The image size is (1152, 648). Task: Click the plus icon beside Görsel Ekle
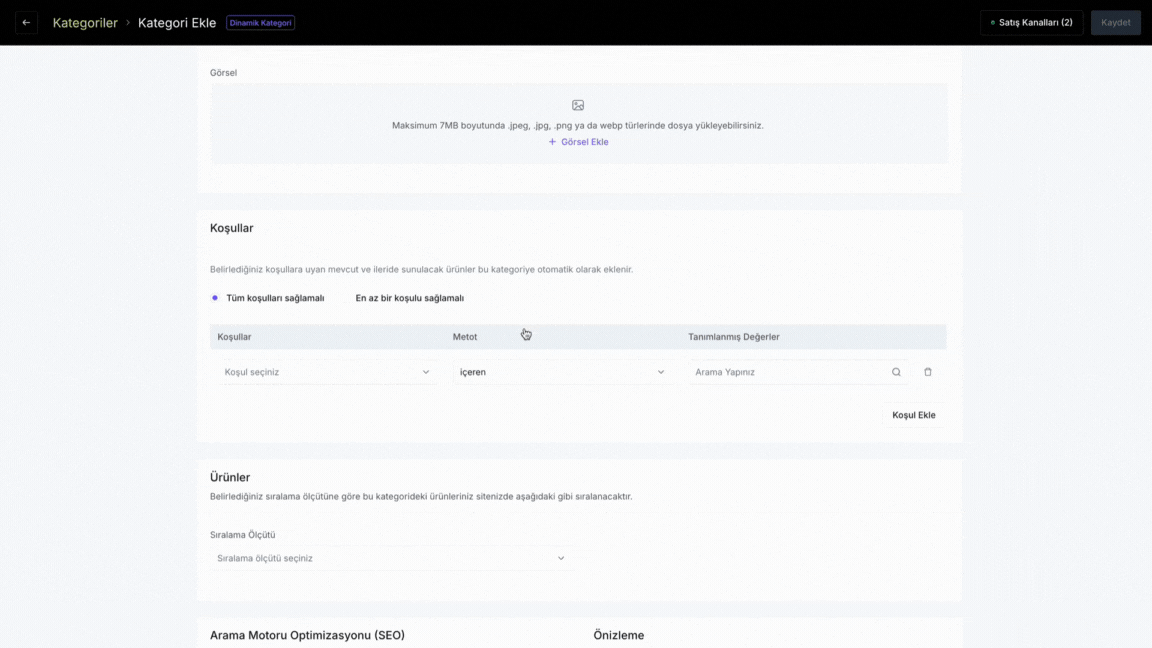coord(552,142)
